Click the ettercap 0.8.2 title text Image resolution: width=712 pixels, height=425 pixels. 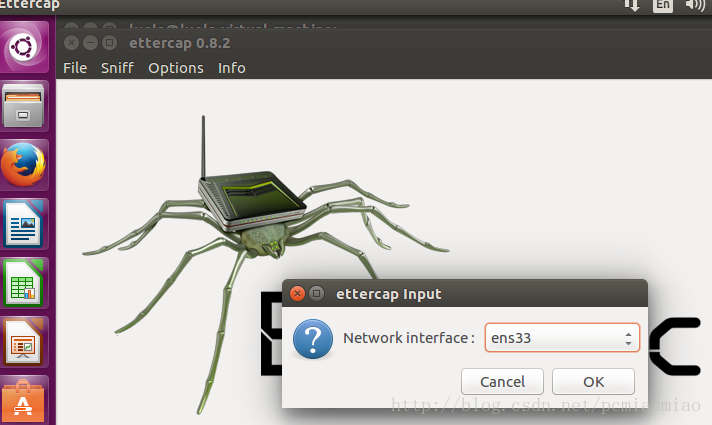(180, 43)
